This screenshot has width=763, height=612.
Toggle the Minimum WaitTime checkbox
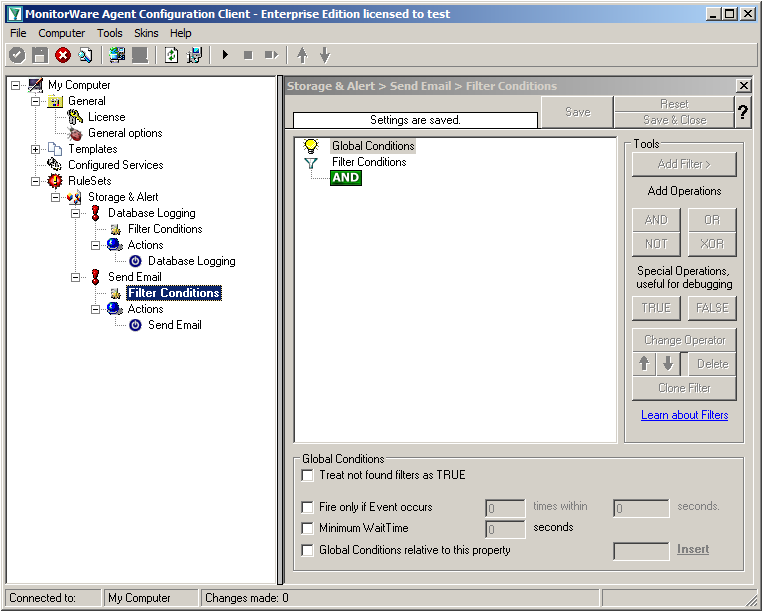point(308,528)
